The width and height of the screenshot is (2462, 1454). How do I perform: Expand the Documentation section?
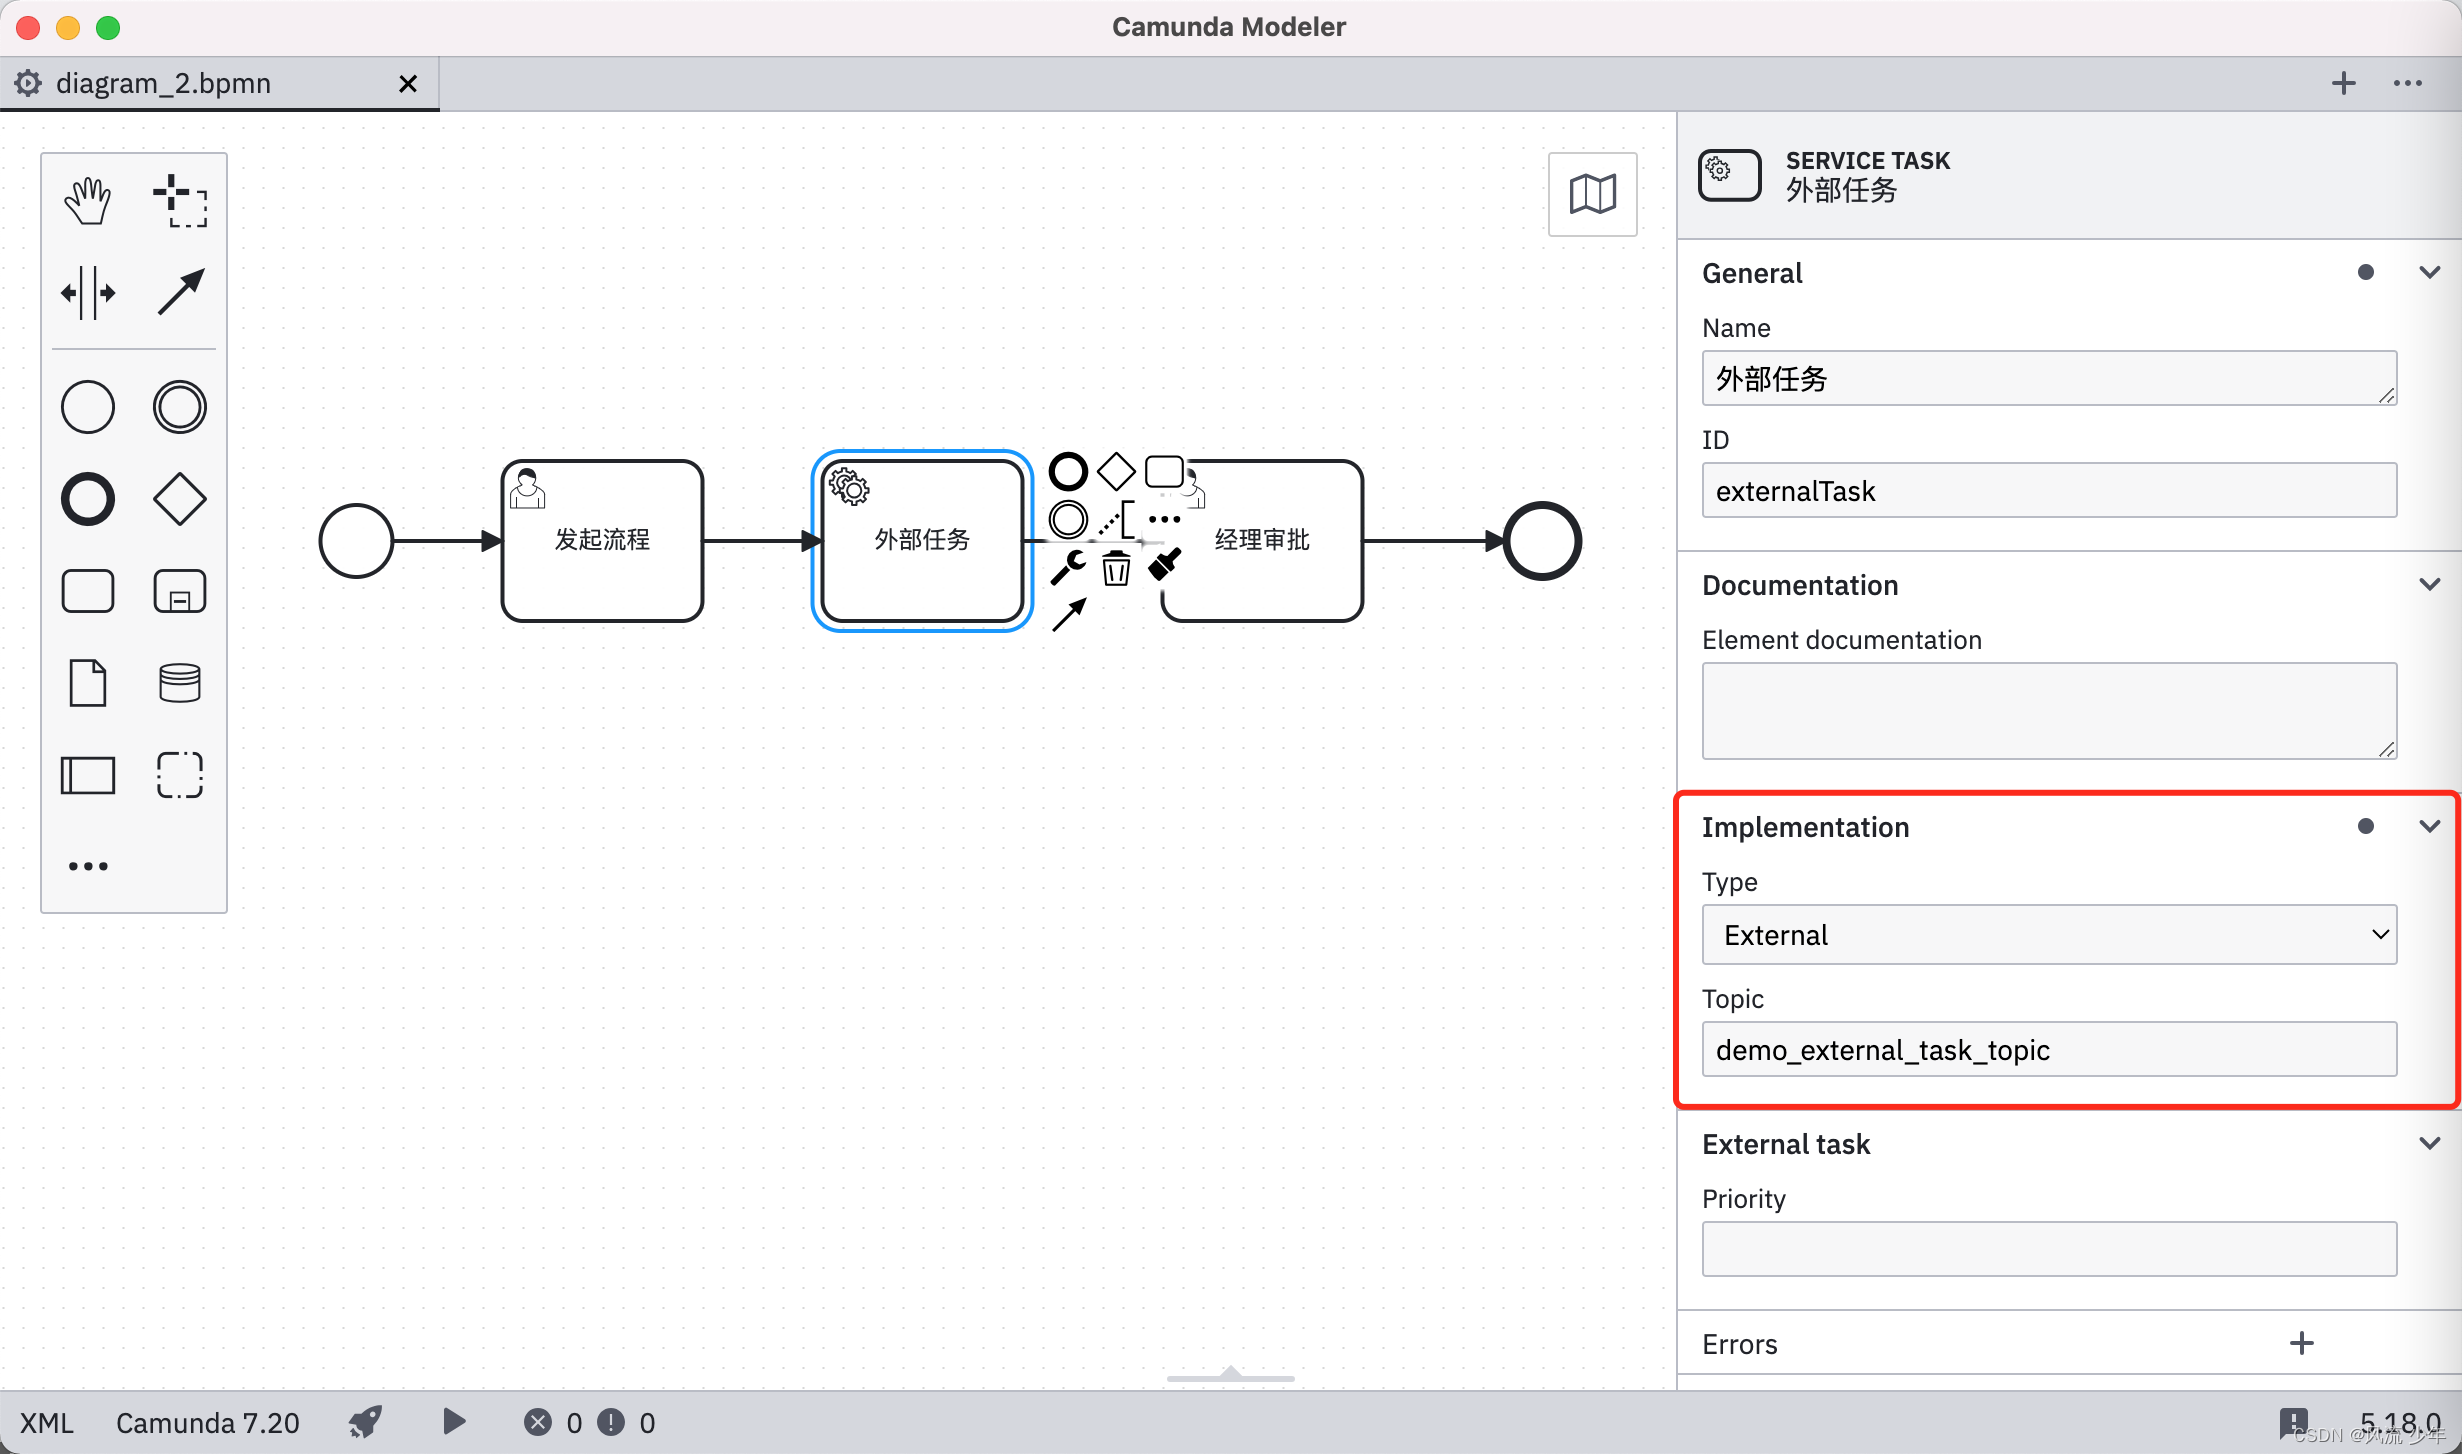[x=2431, y=585]
